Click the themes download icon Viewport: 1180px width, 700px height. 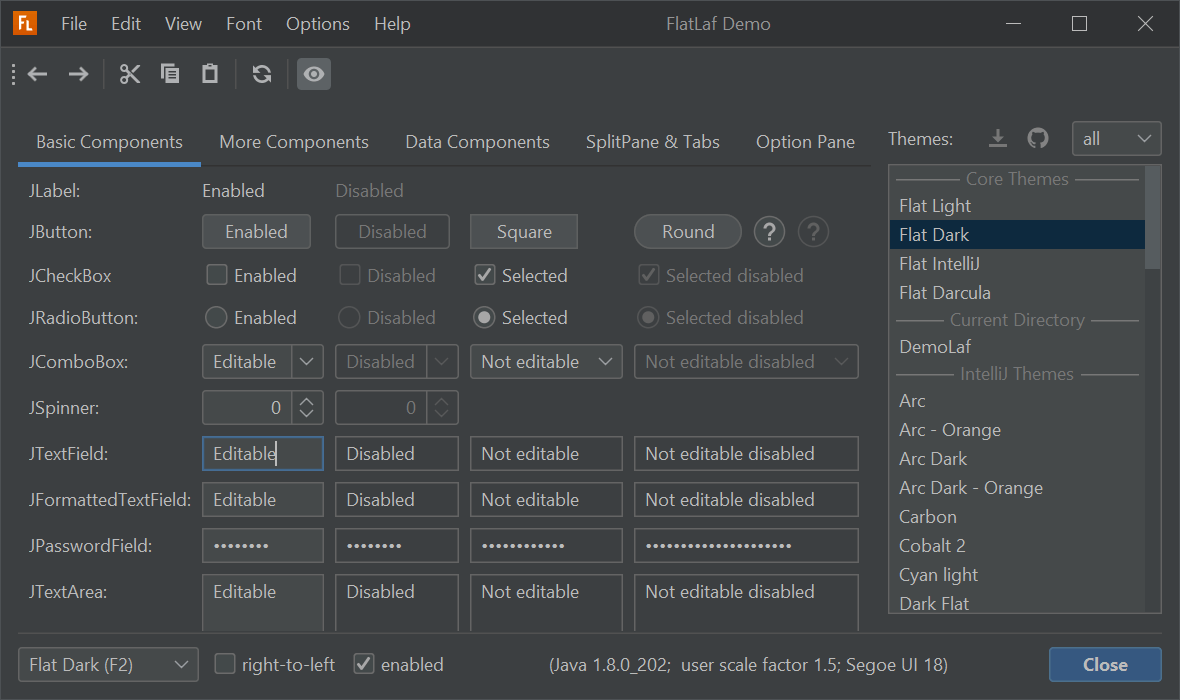997,138
